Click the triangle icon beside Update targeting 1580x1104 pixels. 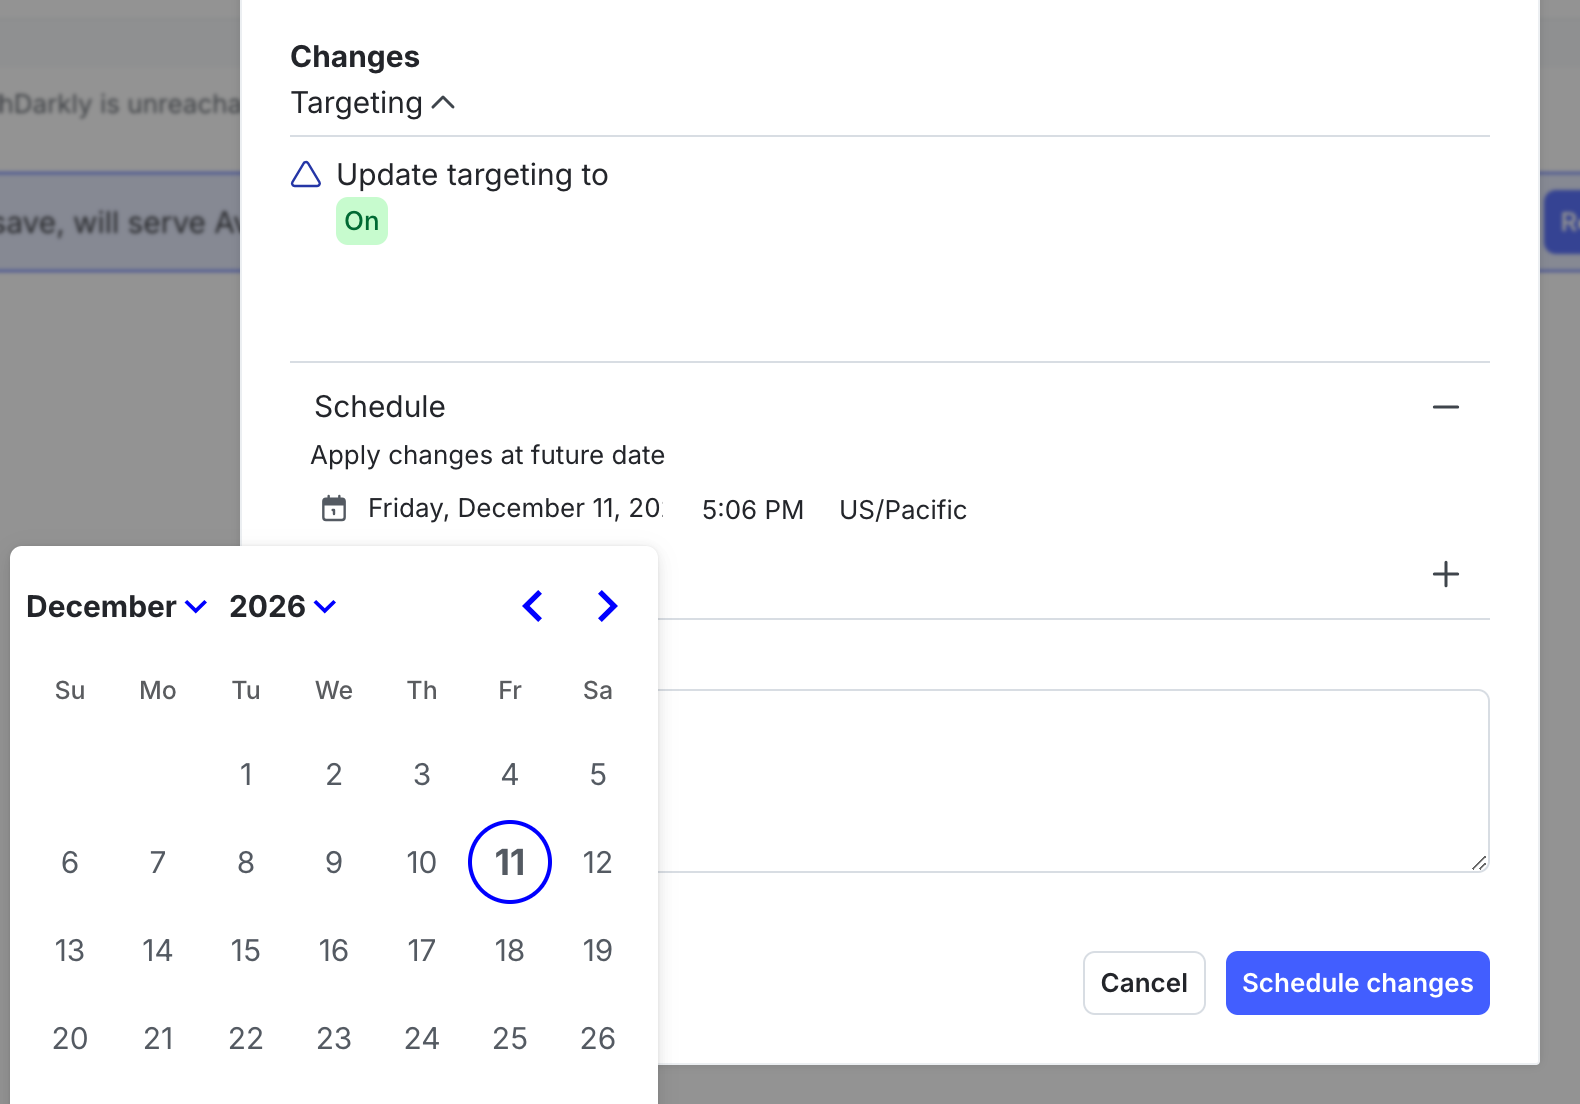pyautogui.click(x=306, y=175)
